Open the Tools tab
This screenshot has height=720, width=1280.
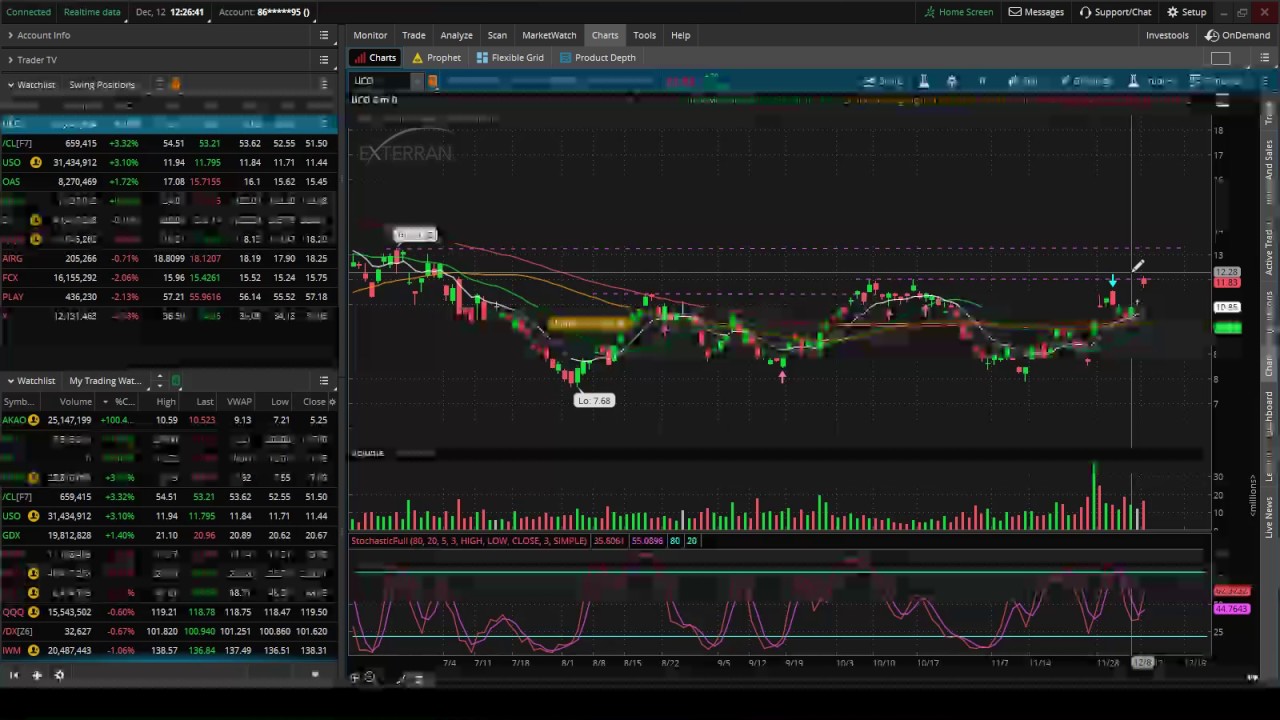pyautogui.click(x=644, y=35)
